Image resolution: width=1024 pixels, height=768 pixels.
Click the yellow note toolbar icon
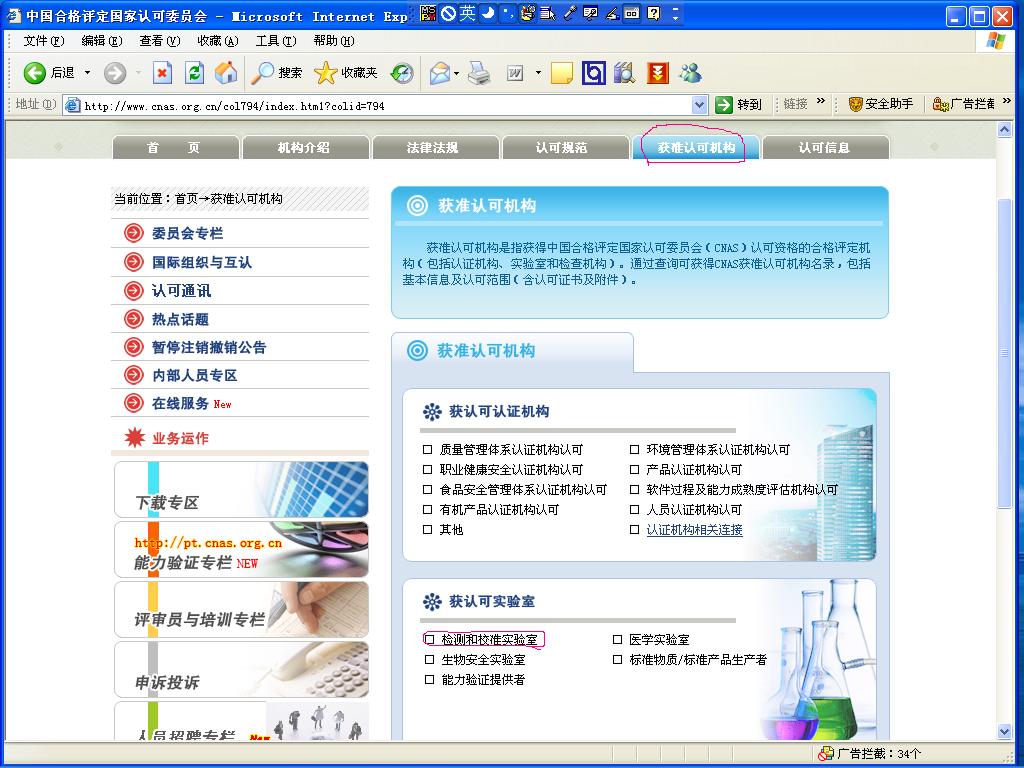pos(562,72)
